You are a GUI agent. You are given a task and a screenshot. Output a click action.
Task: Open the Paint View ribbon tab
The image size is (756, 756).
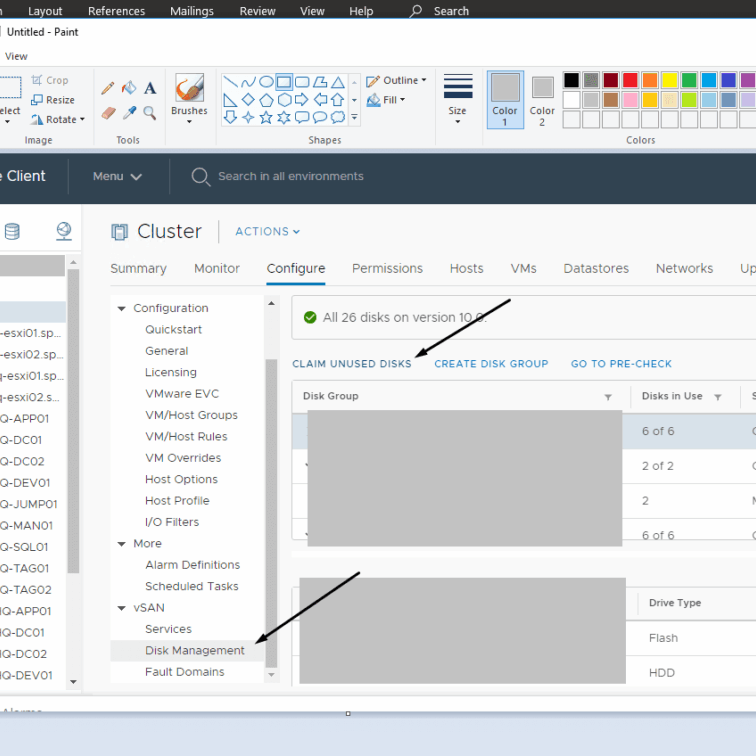(16, 56)
